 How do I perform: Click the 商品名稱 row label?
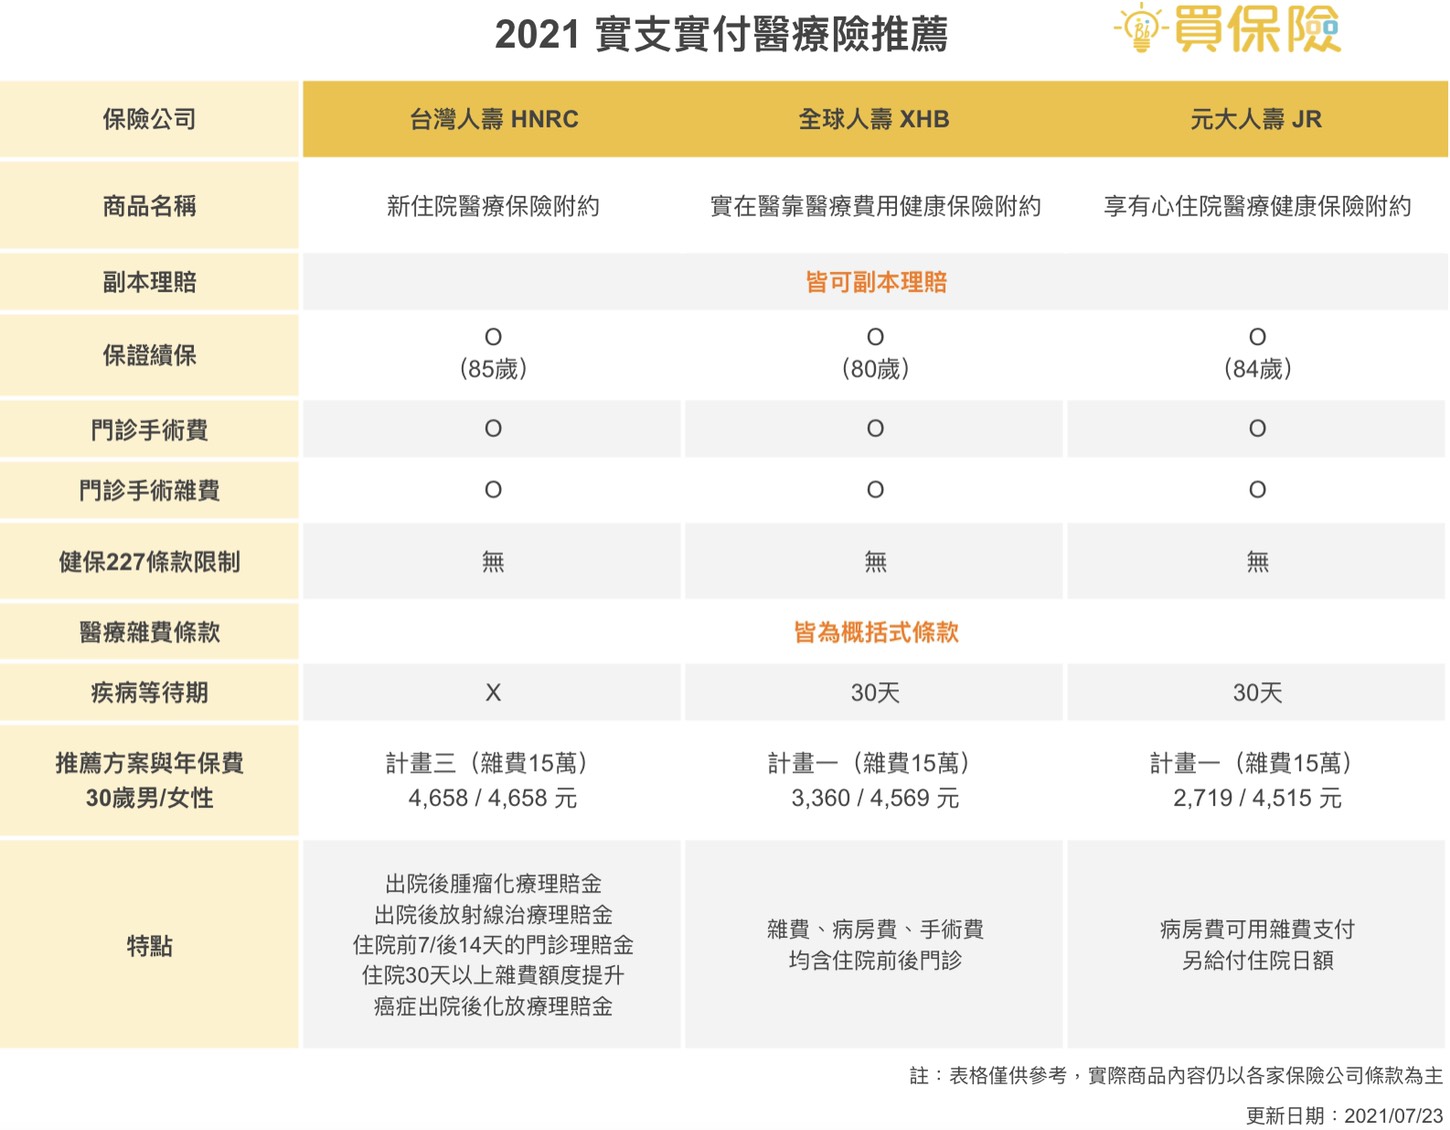tap(149, 206)
